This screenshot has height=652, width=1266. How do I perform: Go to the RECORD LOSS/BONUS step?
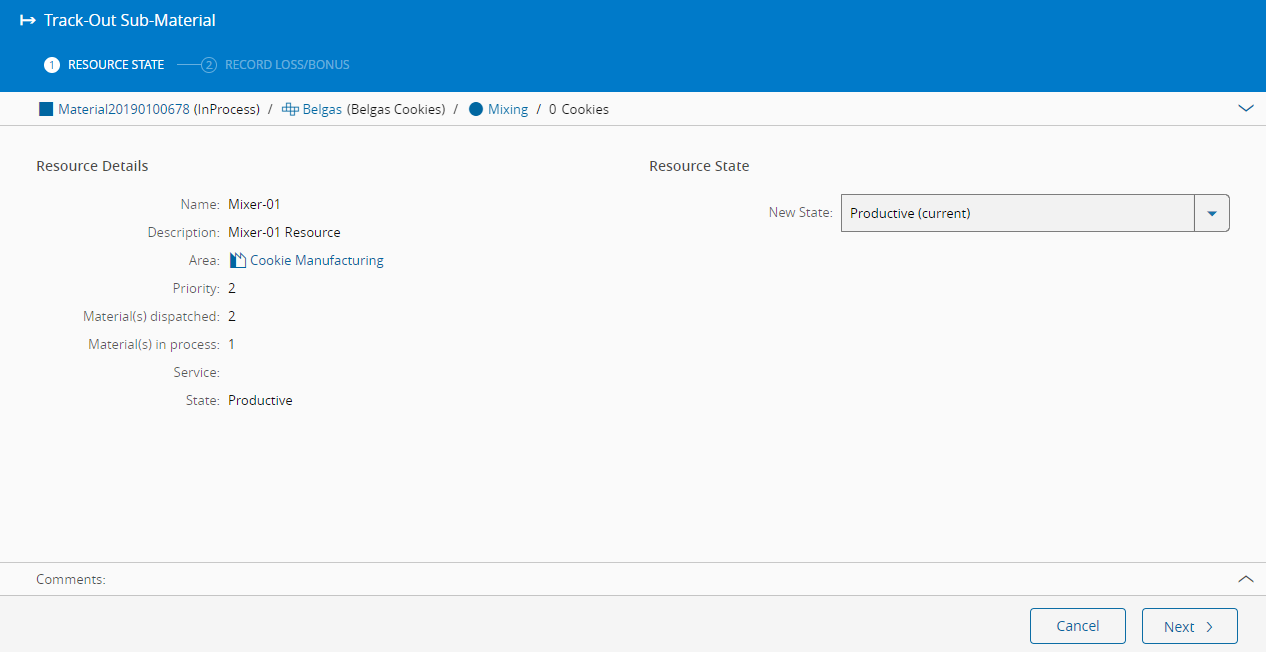coord(287,65)
